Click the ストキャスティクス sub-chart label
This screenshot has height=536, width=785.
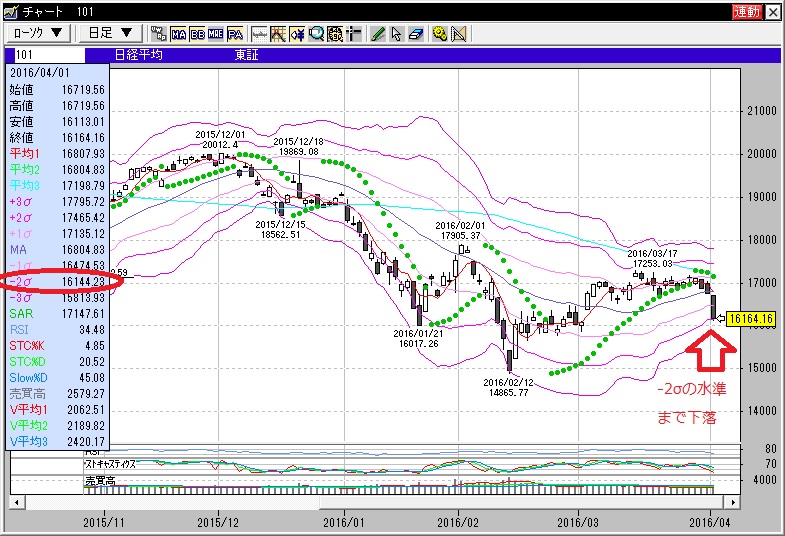(110, 464)
